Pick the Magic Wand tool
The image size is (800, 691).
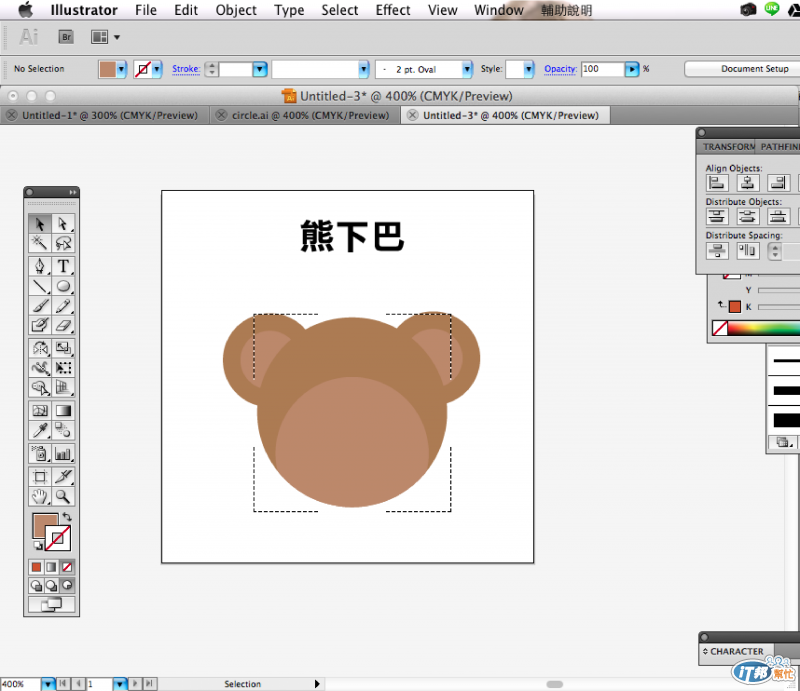40,244
